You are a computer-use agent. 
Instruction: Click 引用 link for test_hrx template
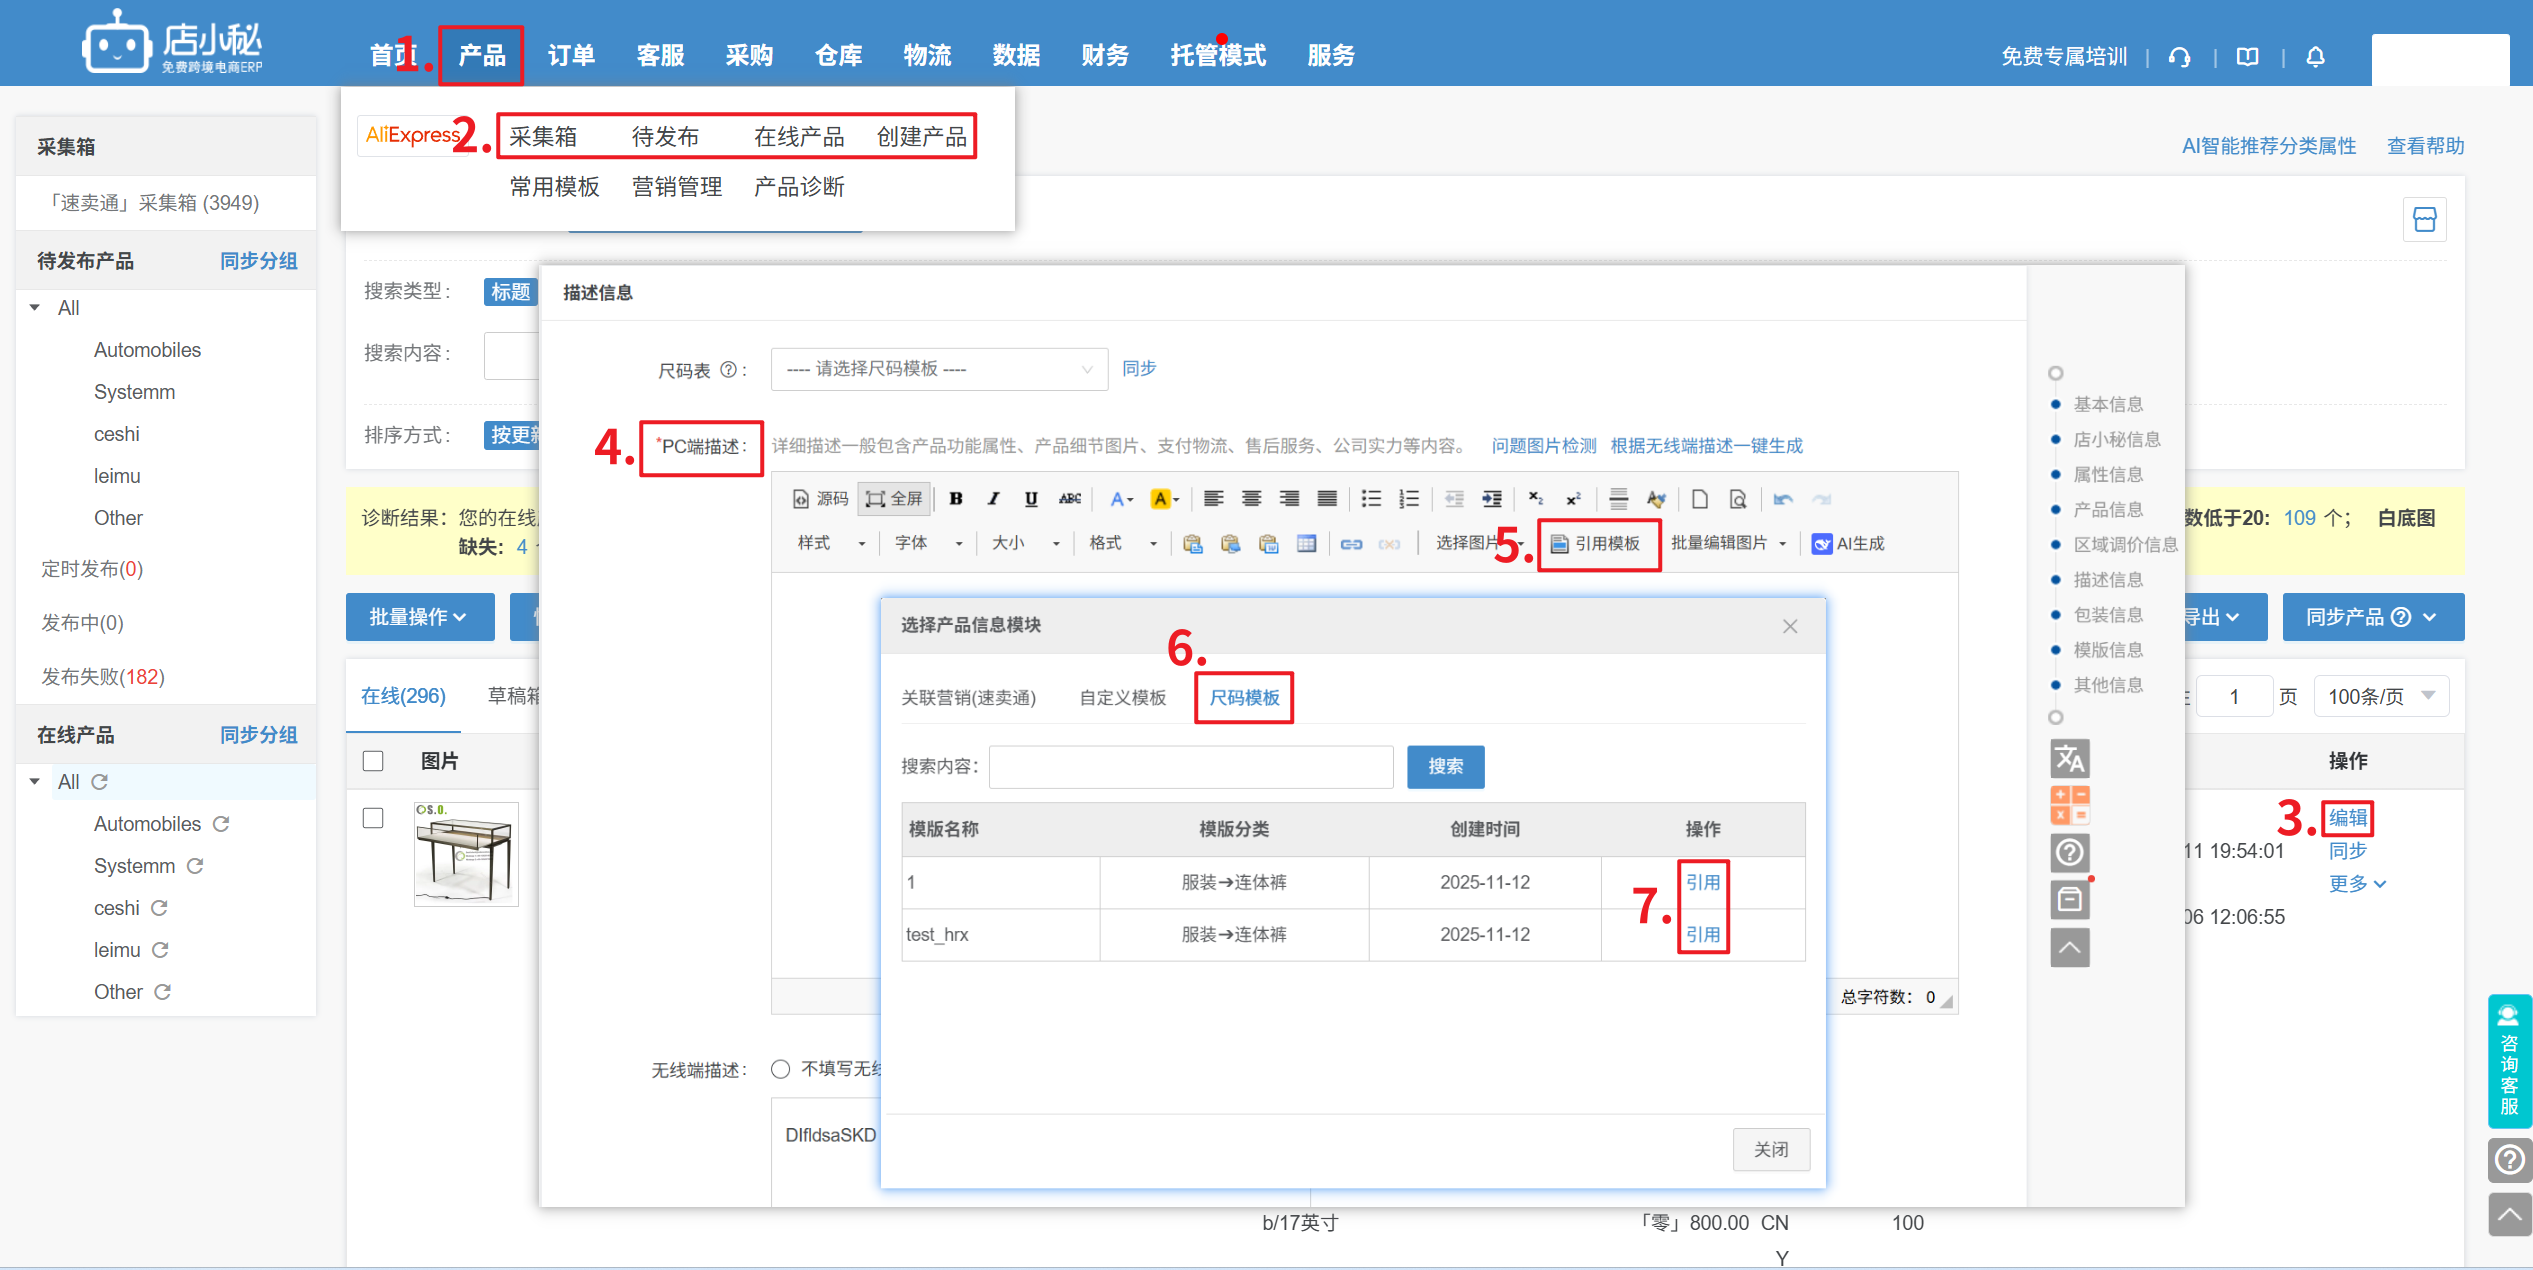[1703, 935]
